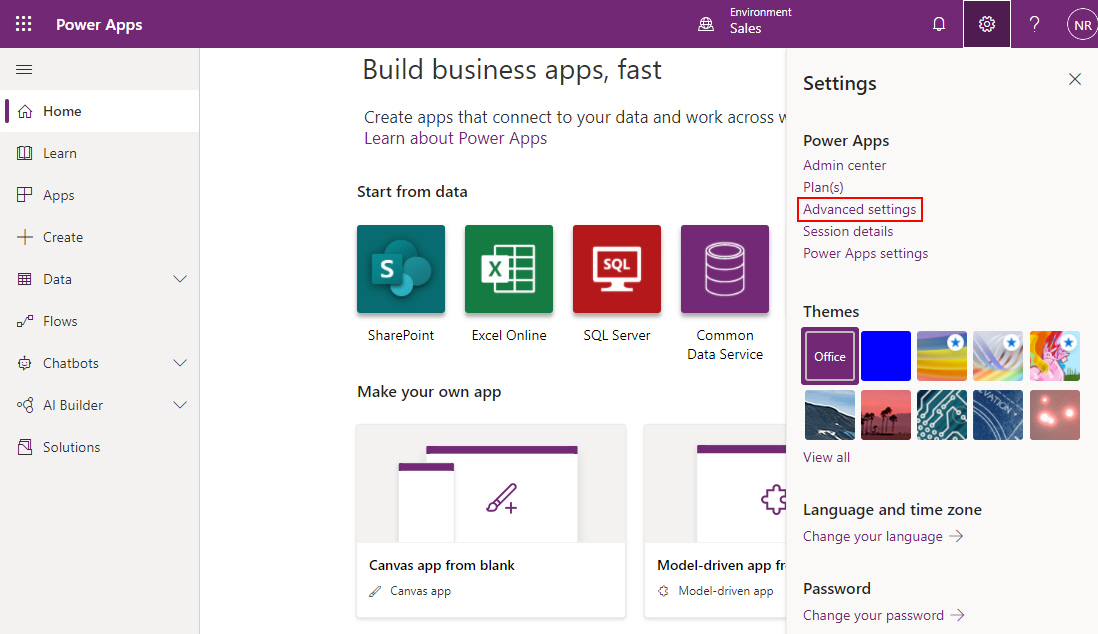1098x634 pixels.
Task: Click the puzzle piece model-driven icon
Action: point(773,499)
